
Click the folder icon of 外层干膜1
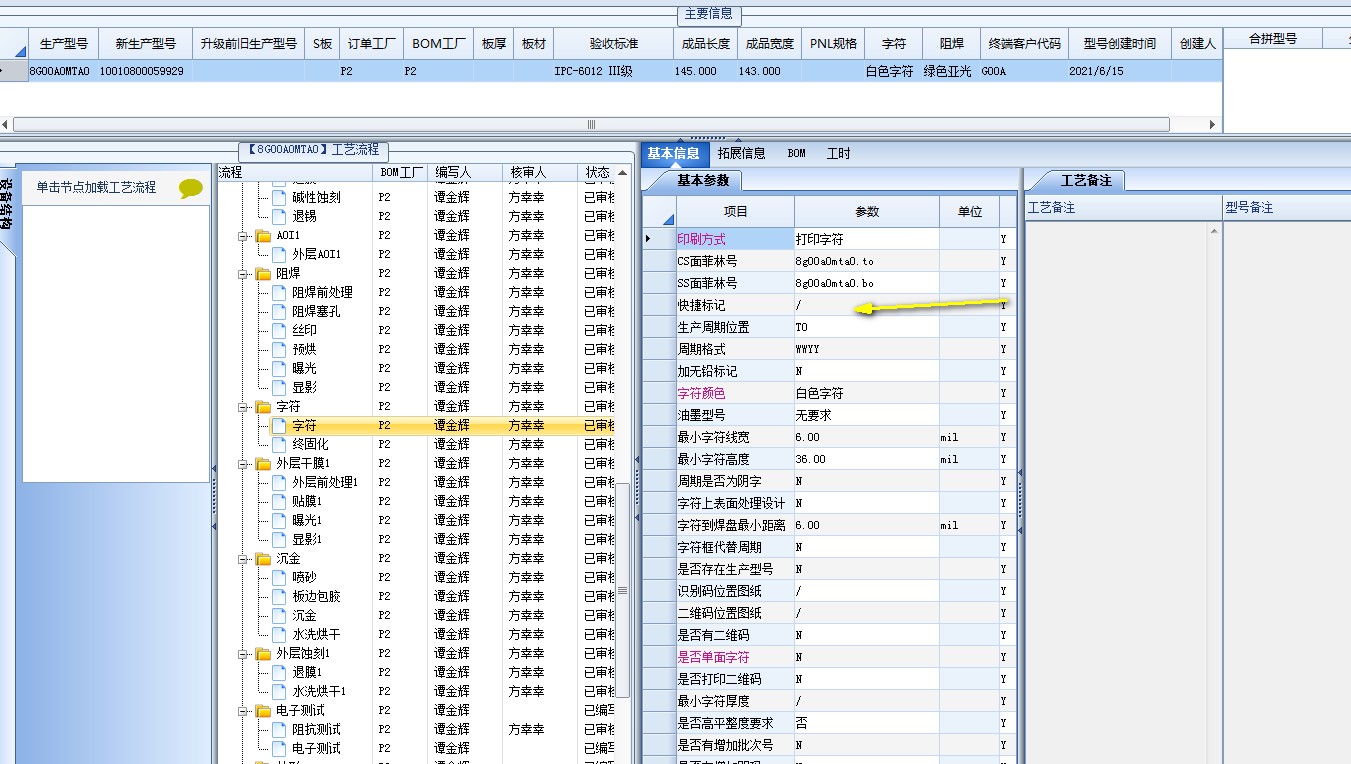pyautogui.click(x=263, y=463)
